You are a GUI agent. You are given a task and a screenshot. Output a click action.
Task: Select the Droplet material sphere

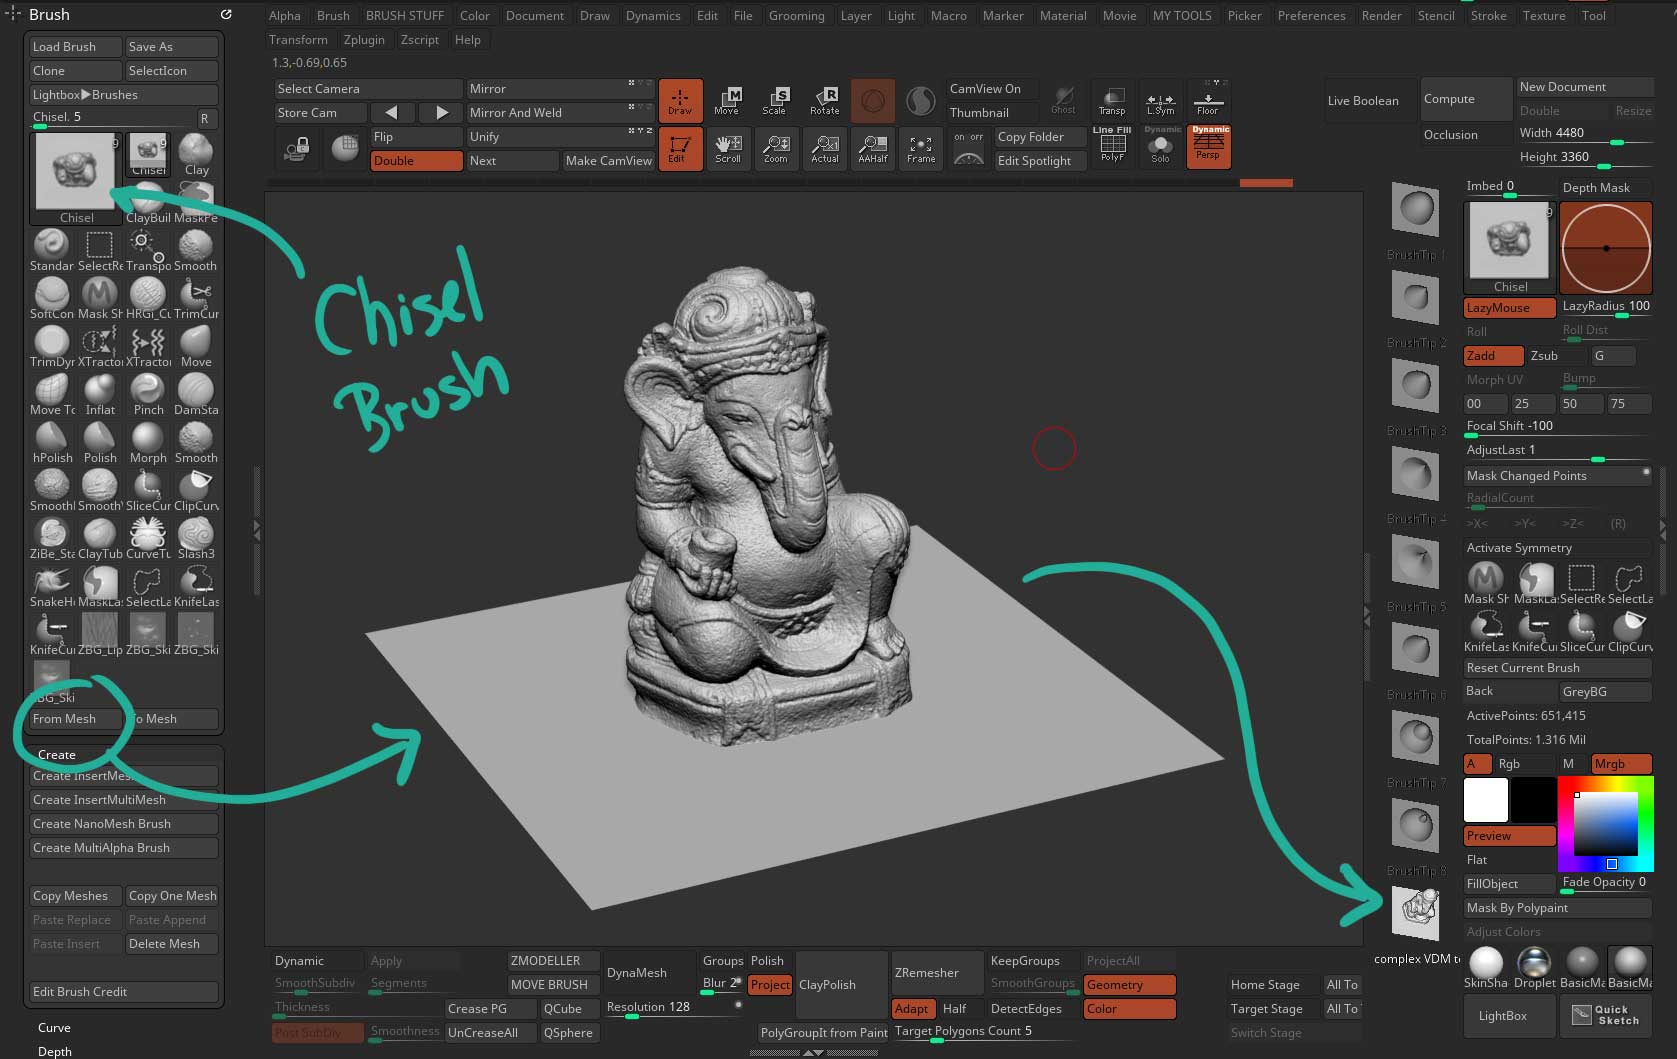(1534, 968)
